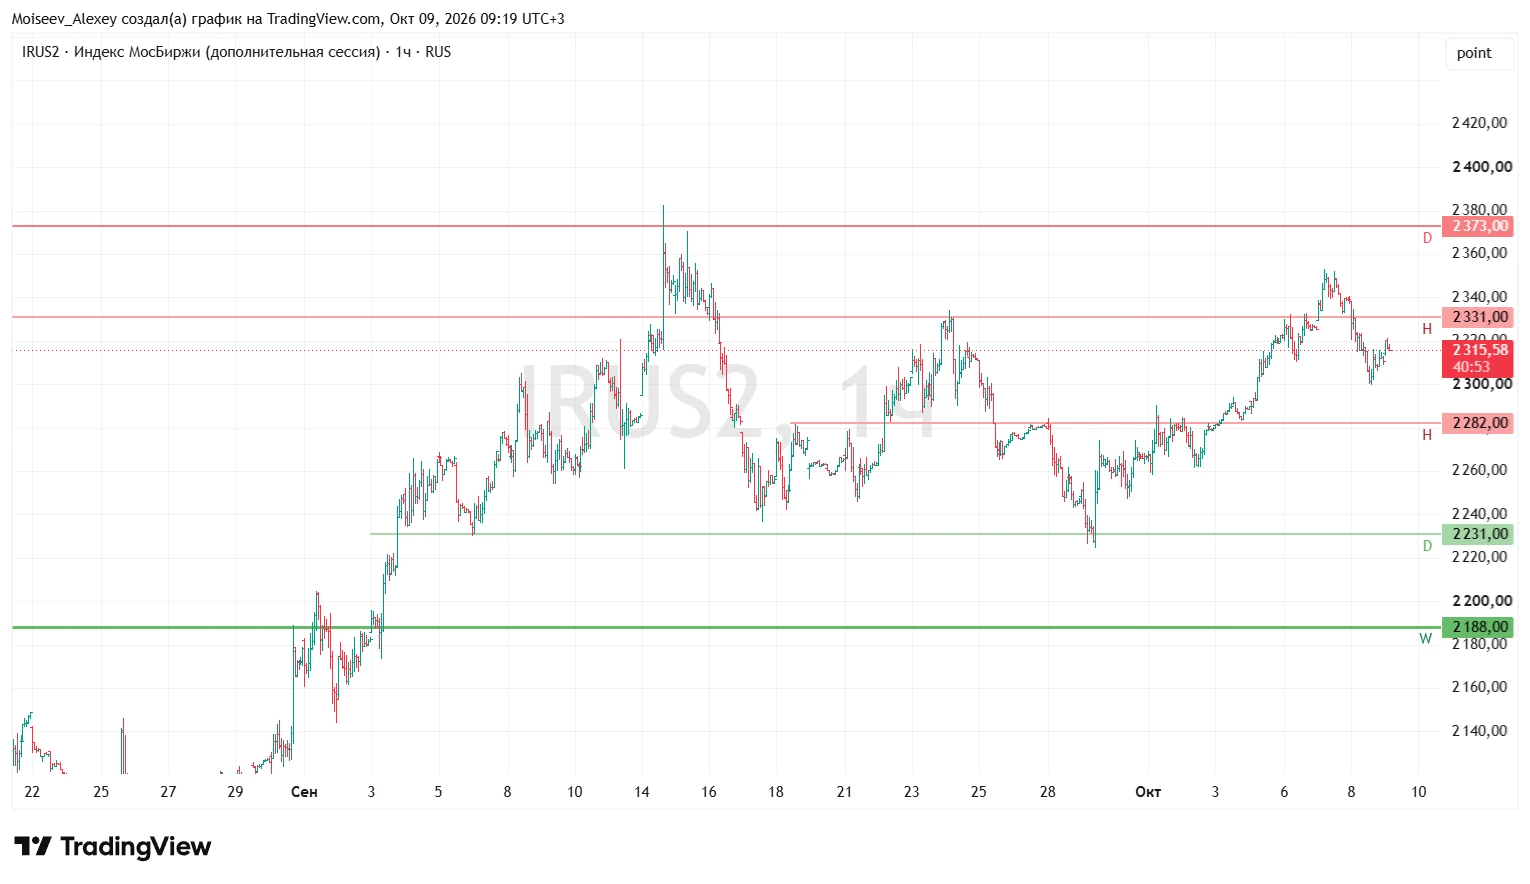The width and height of the screenshot is (1530, 884).
Task: Click the H marker under 2 282,00 line
Action: [x=1427, y=435]
